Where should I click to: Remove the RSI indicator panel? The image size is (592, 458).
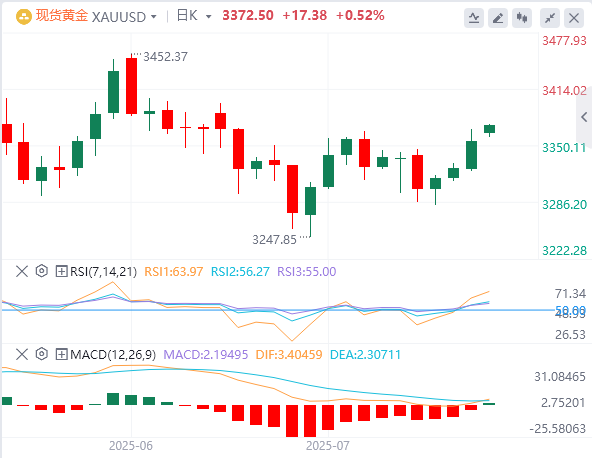tap(22, 271)
